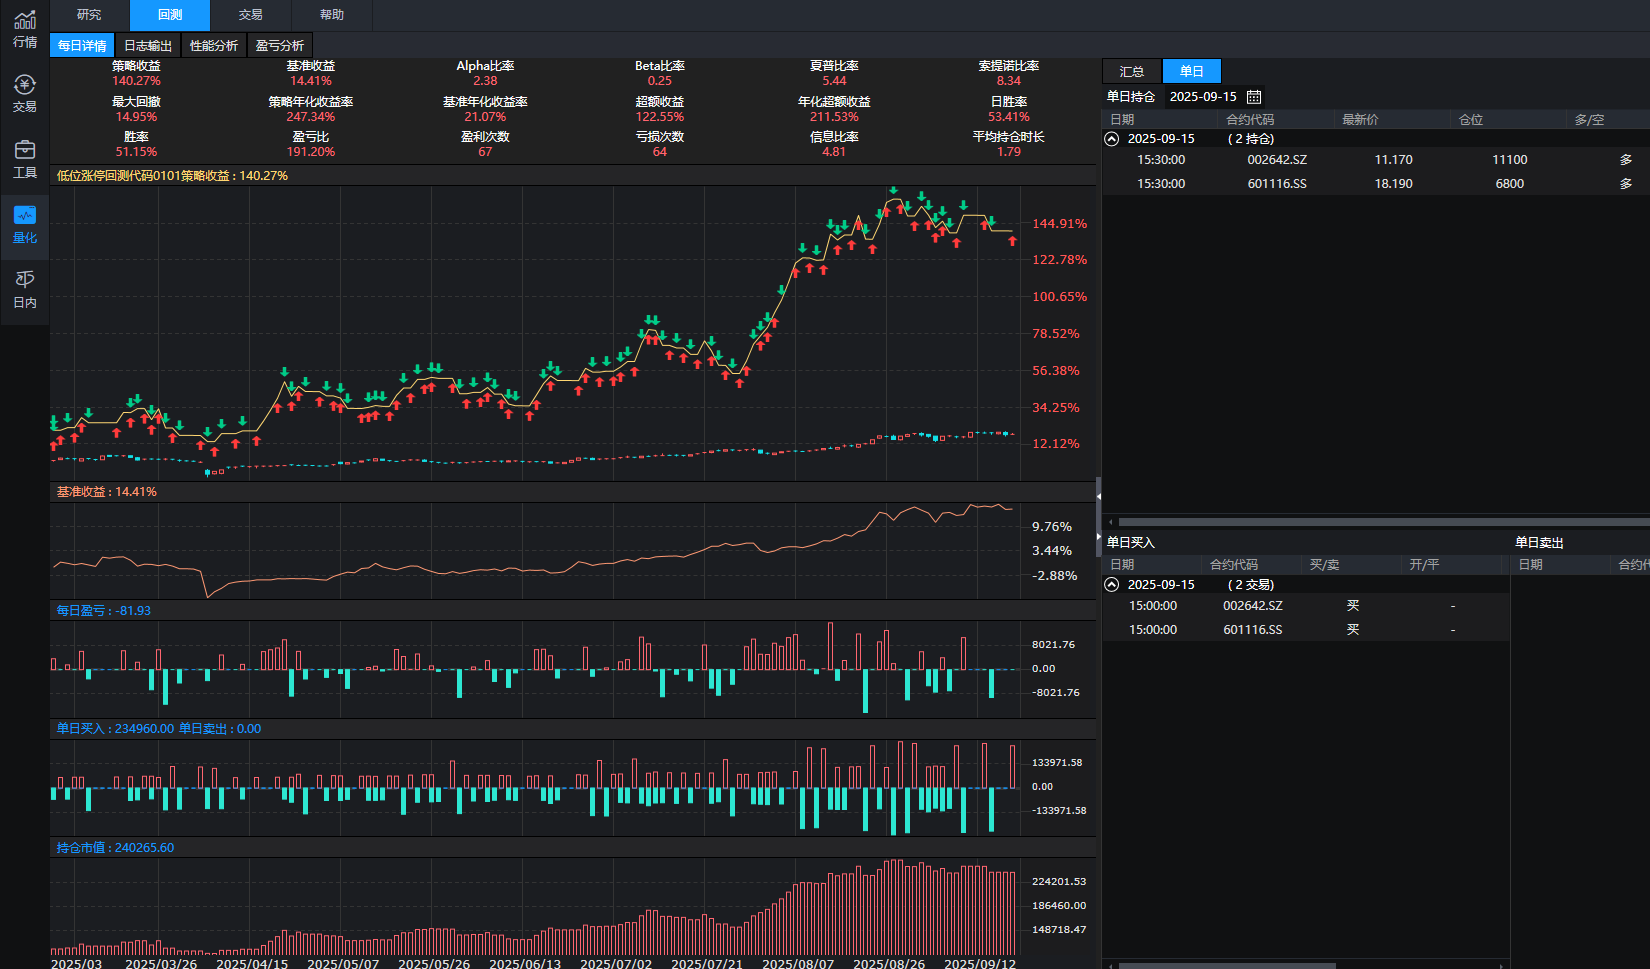This screenshot has height=969, width=1650.
Task: Select the 汇总 summary view button
Action: (1131, 71)
